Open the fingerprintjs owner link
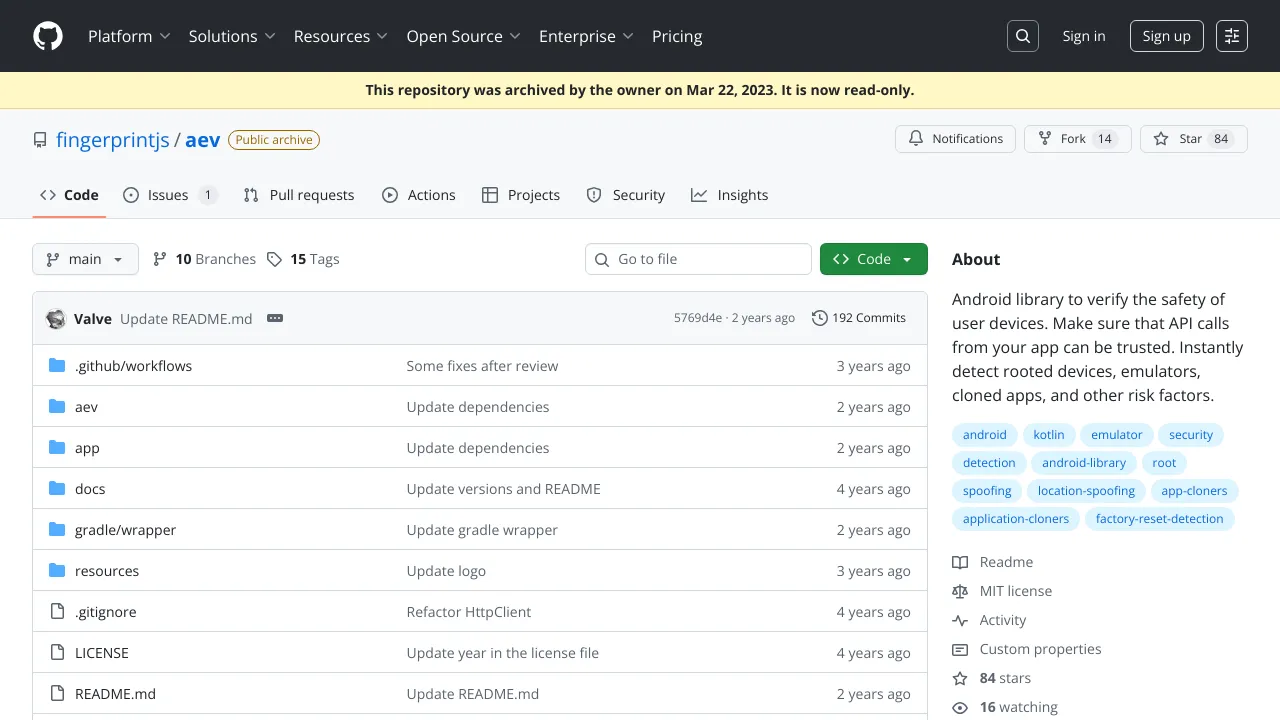Image resolution: width=1280 pixels, height=720 pixels. click(113, 140)
